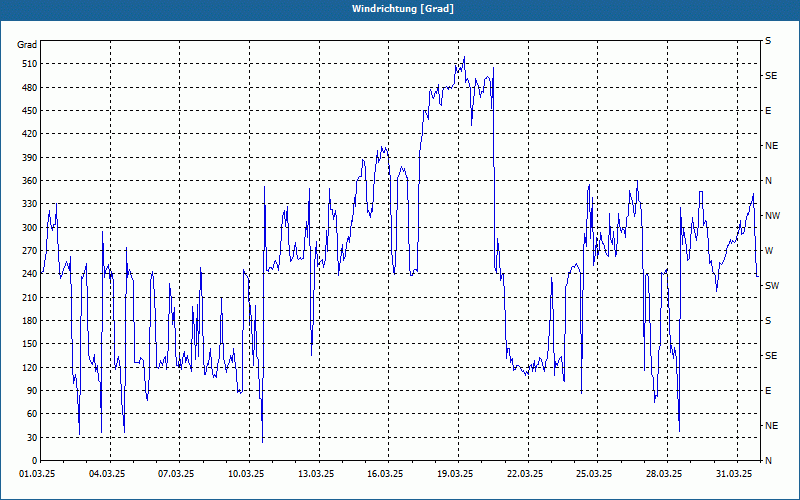Viewport: 800px width, 500px height.
Task: Select the y-axis value 240
Action: pos(30,274)
